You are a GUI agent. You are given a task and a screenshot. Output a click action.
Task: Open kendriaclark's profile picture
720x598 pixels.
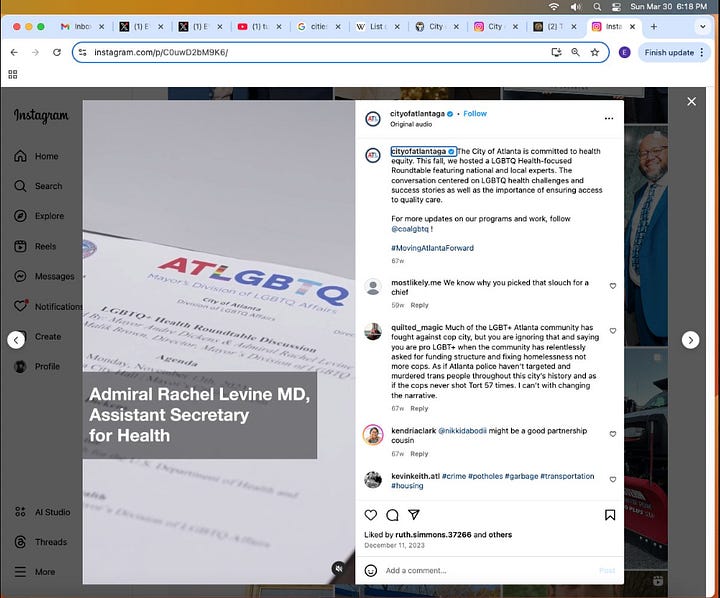pos(373,434)
